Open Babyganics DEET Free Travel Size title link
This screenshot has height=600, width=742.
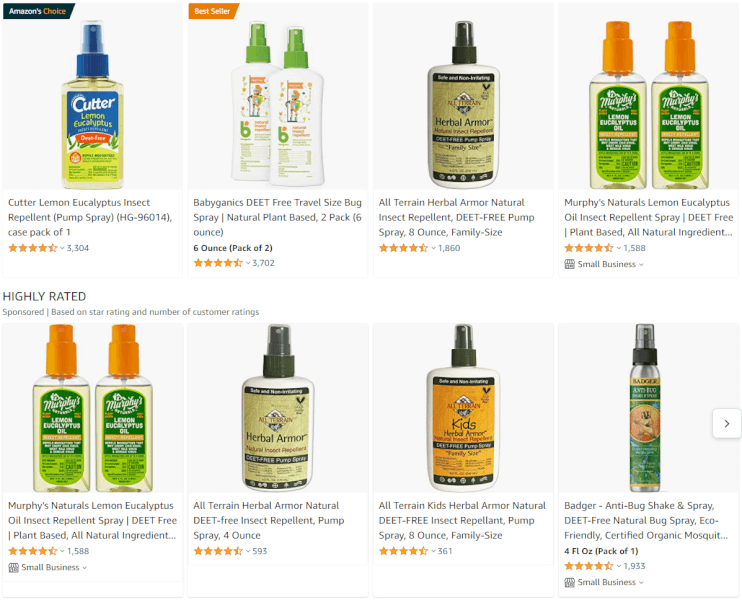[x=277, y=217]
